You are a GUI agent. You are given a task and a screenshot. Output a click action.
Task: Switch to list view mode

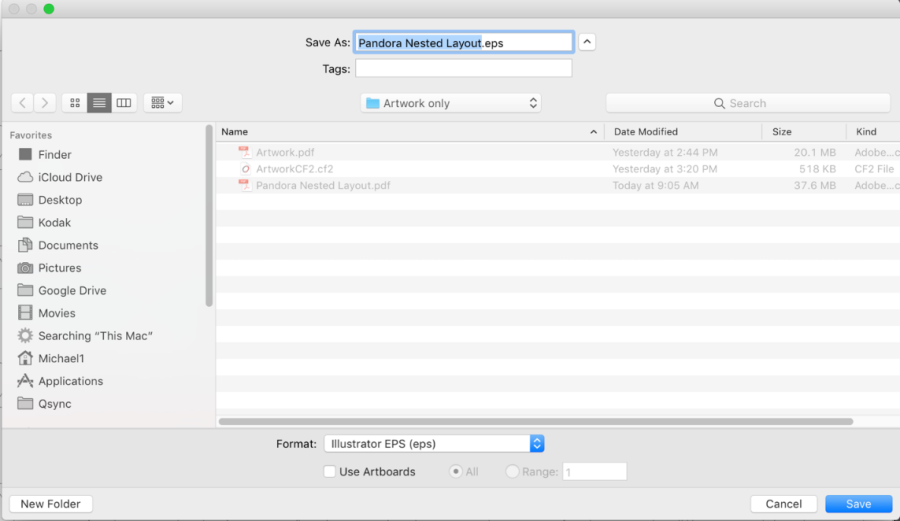99,102
